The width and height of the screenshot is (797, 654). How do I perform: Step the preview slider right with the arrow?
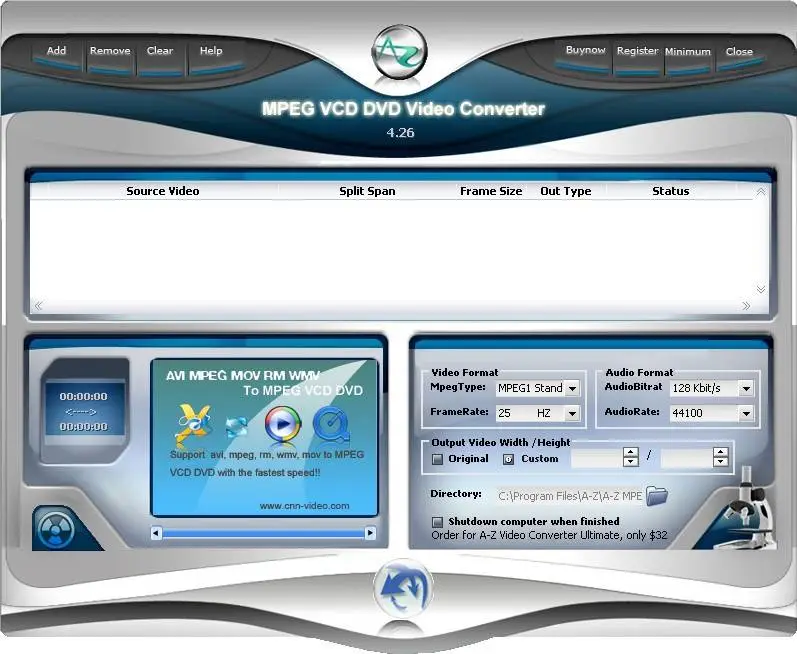click(x=371, y=533)
